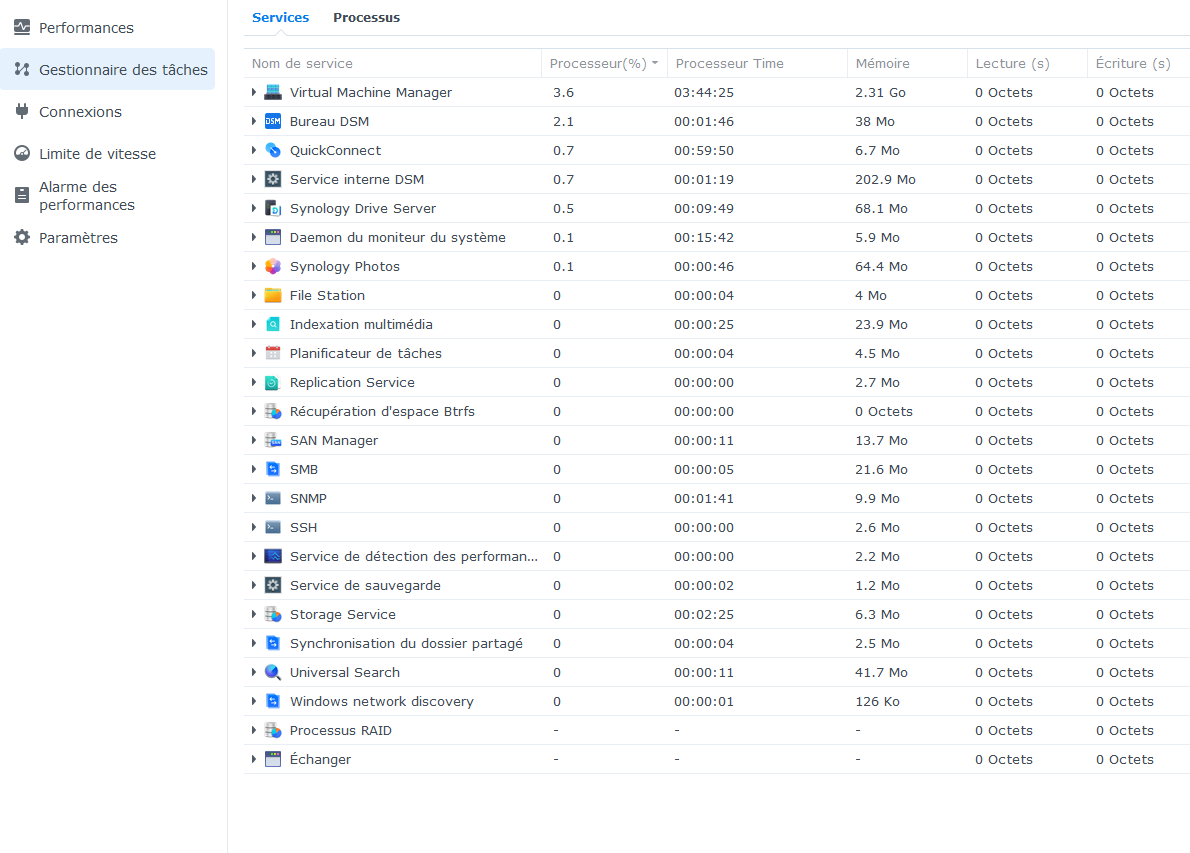This screenshot has height=853, width=1190.
Task: Click the Daemon du moniteur du système icon
Action: [x=273, y=238]
